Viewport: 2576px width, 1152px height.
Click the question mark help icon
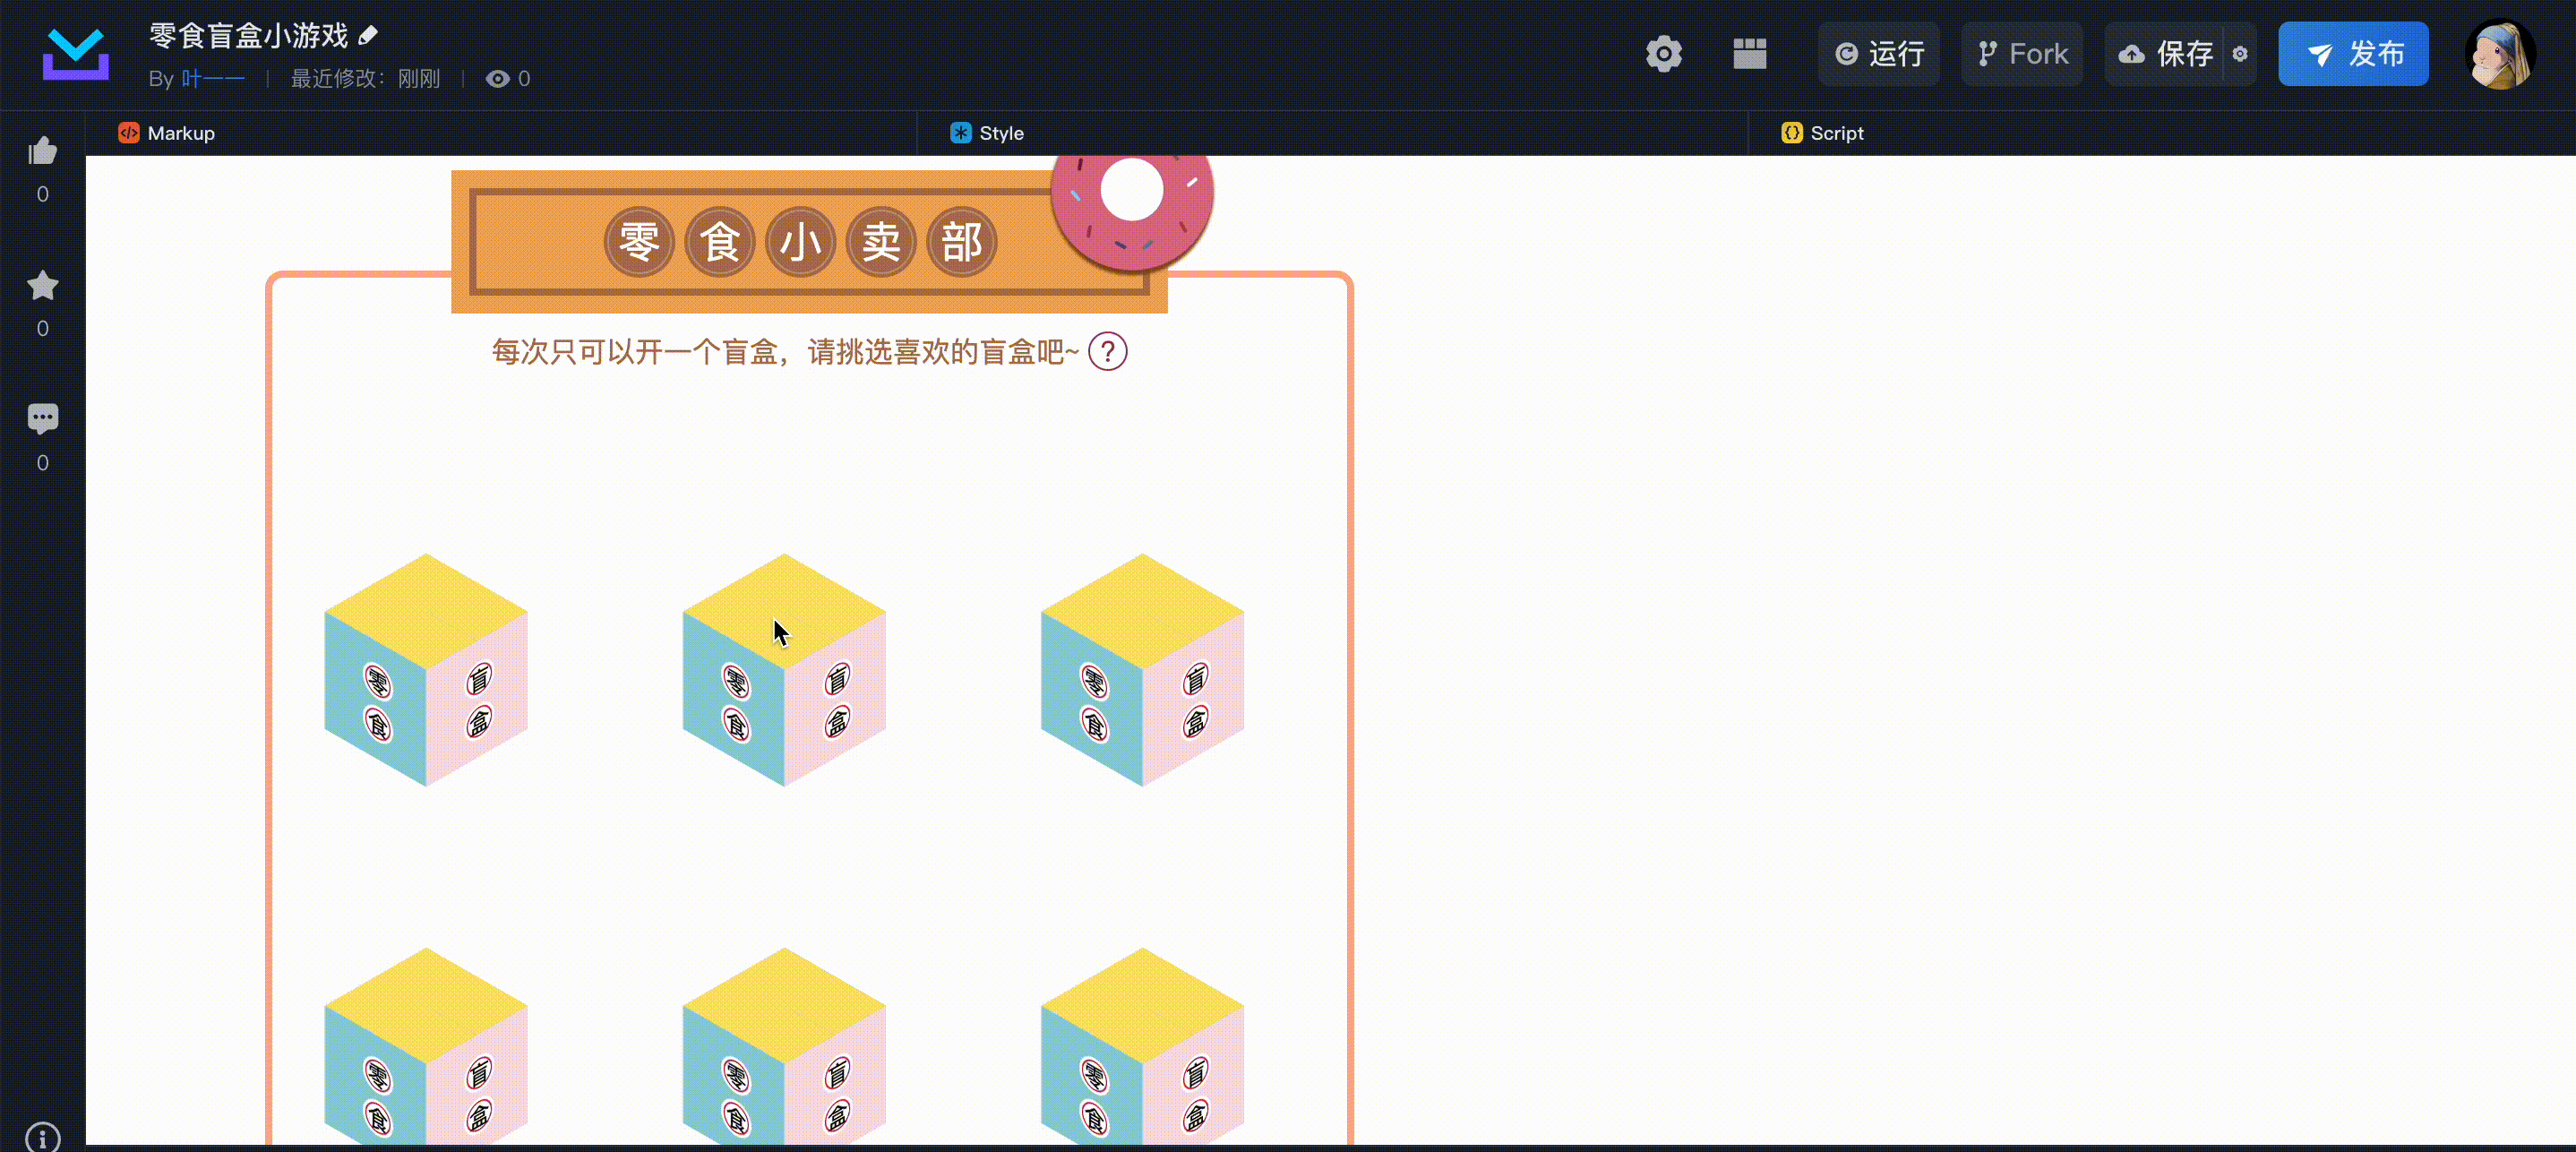click(1107, 352)
